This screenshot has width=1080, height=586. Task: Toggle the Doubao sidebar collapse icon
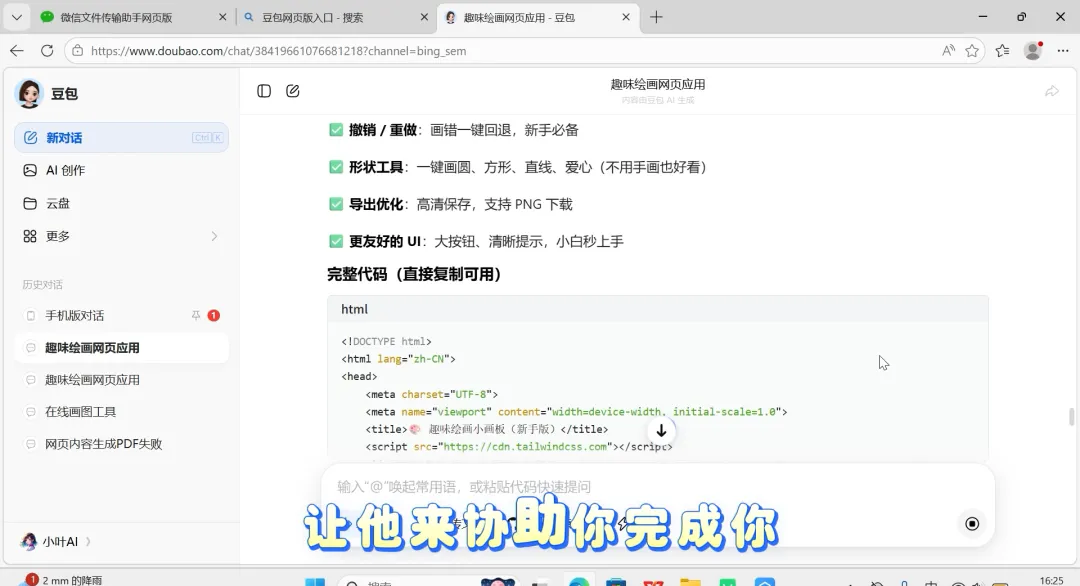tap(264, 91)
